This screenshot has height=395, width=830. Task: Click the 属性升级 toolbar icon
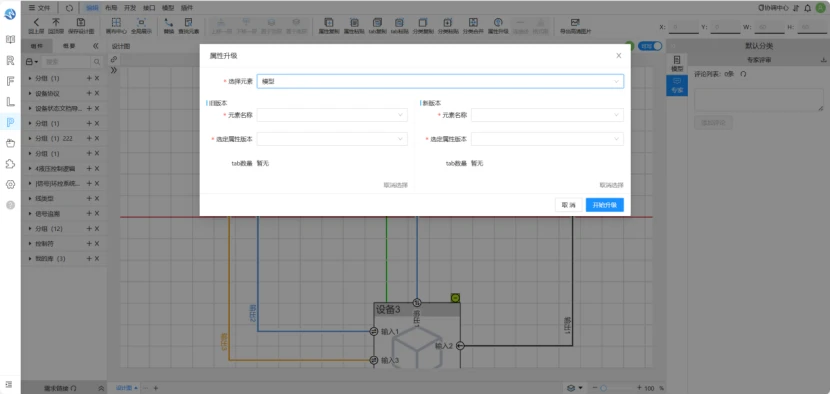point(498,22)
